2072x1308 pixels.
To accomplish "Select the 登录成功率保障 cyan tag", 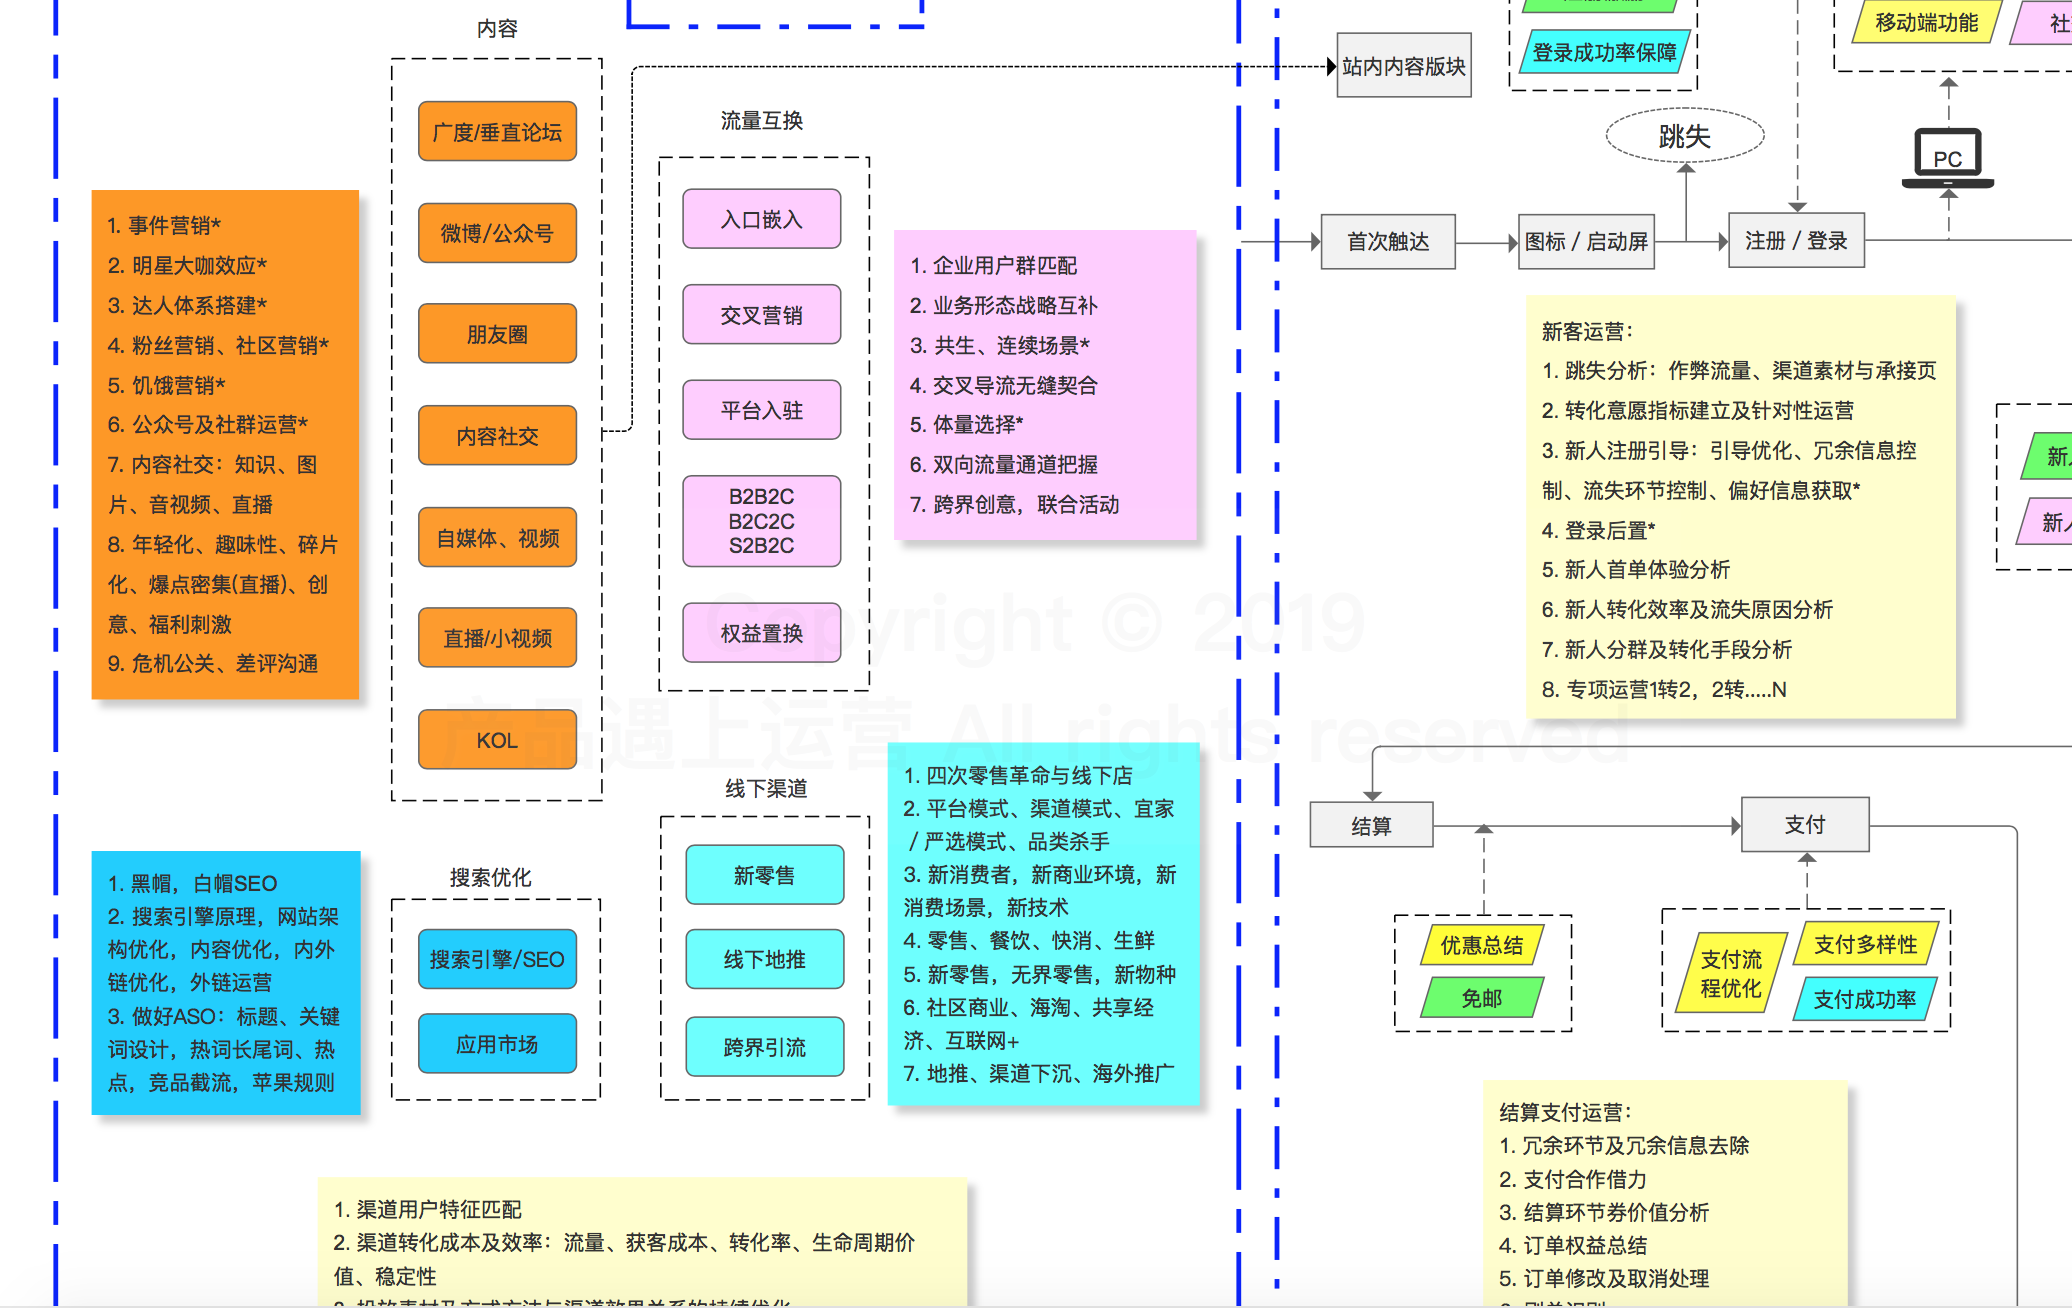I will tap(1604, 53).
